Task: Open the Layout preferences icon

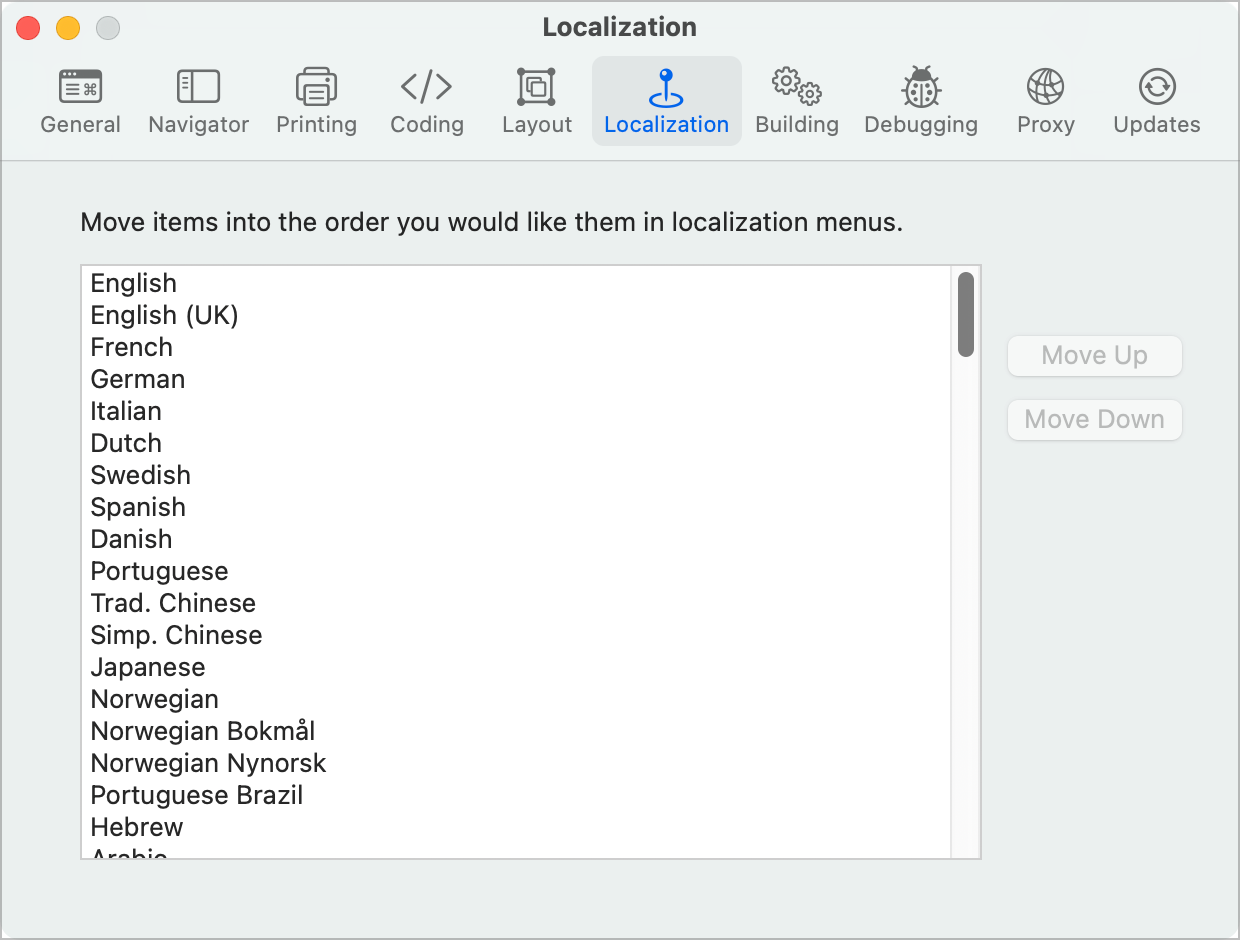Action: point(537,88)
